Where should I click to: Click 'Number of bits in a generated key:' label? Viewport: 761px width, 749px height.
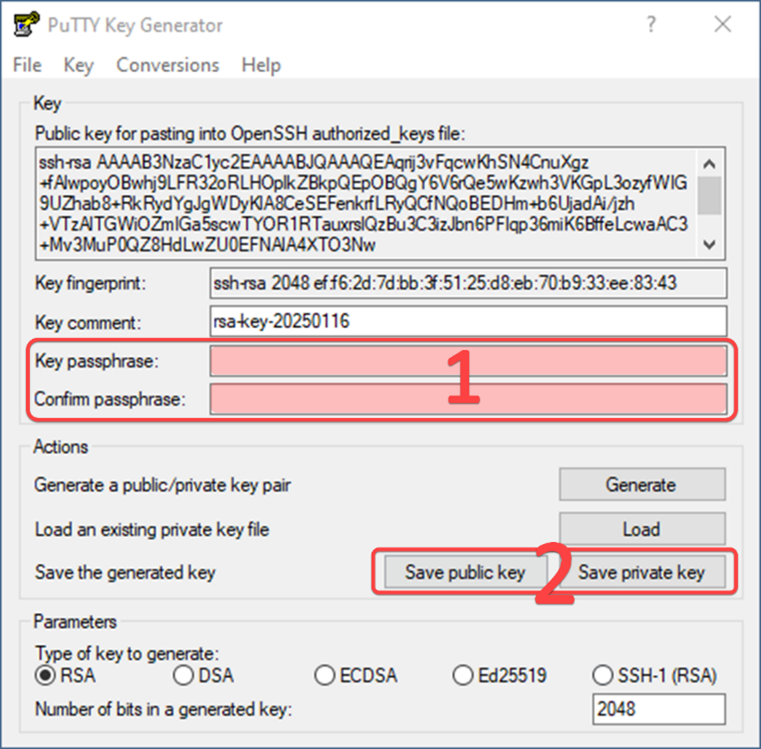pos(164,710)
